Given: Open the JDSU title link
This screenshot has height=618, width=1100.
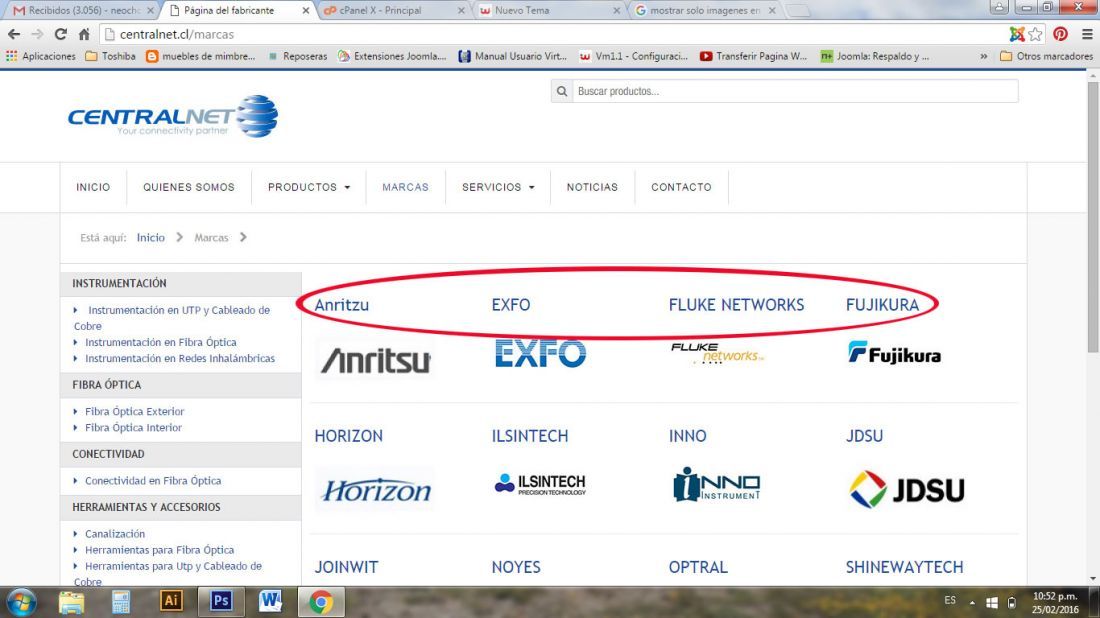Looking at the screenshot, I should point(864,436).
